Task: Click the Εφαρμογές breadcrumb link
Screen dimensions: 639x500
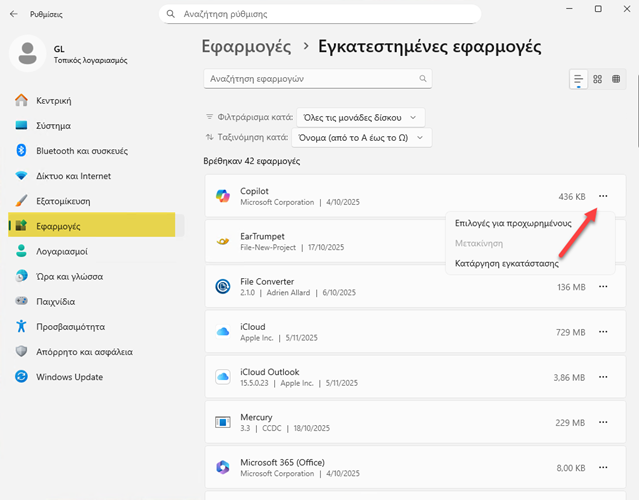Action: point(246,47)
